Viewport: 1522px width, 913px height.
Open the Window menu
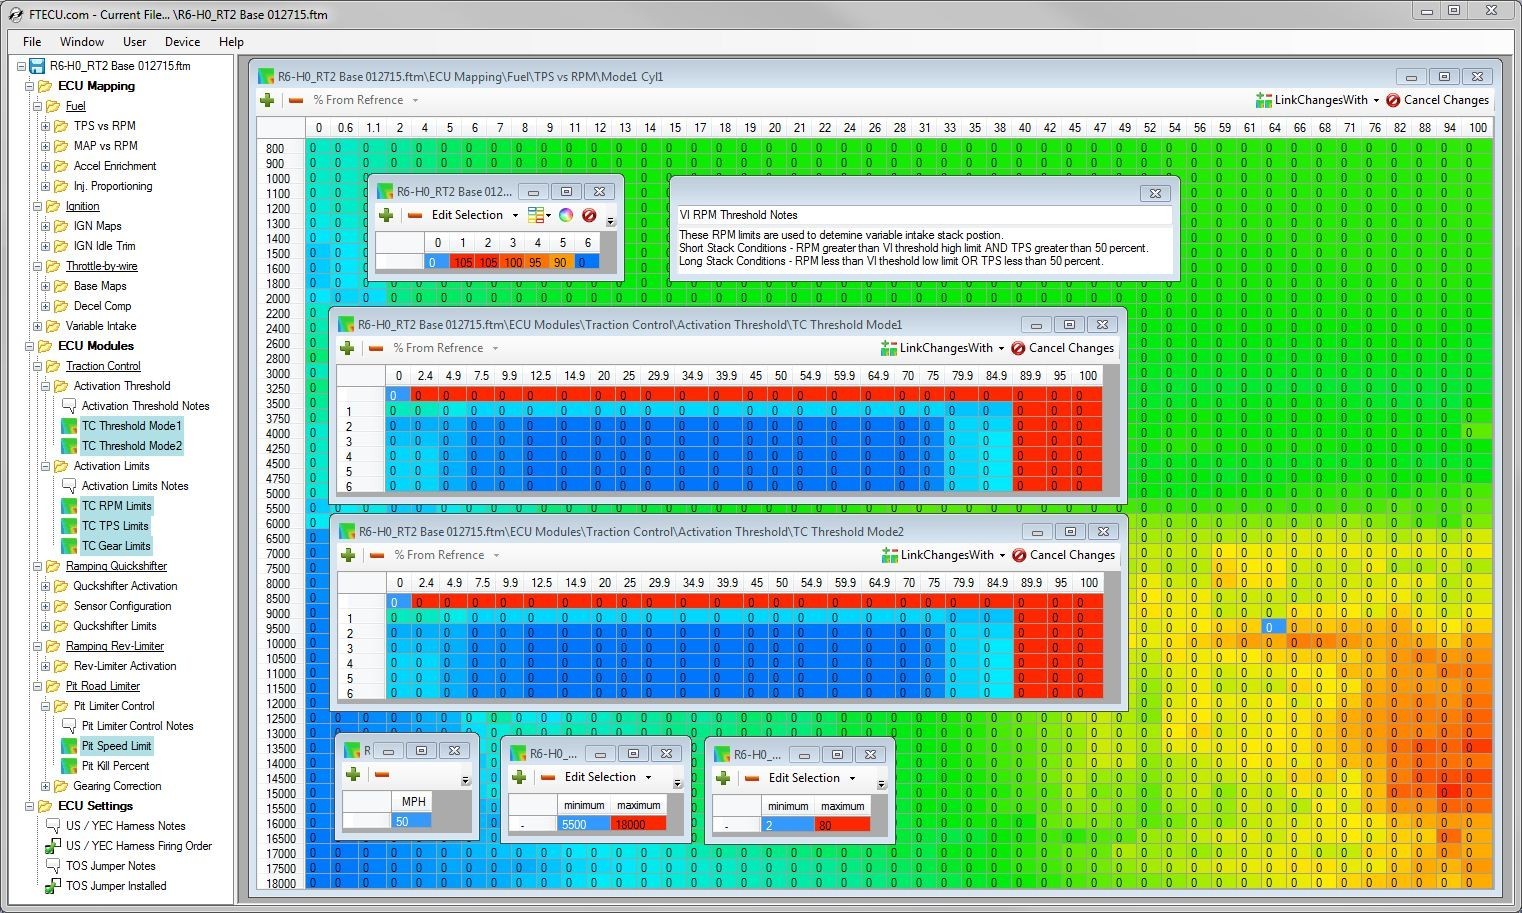tap(82, 42)
